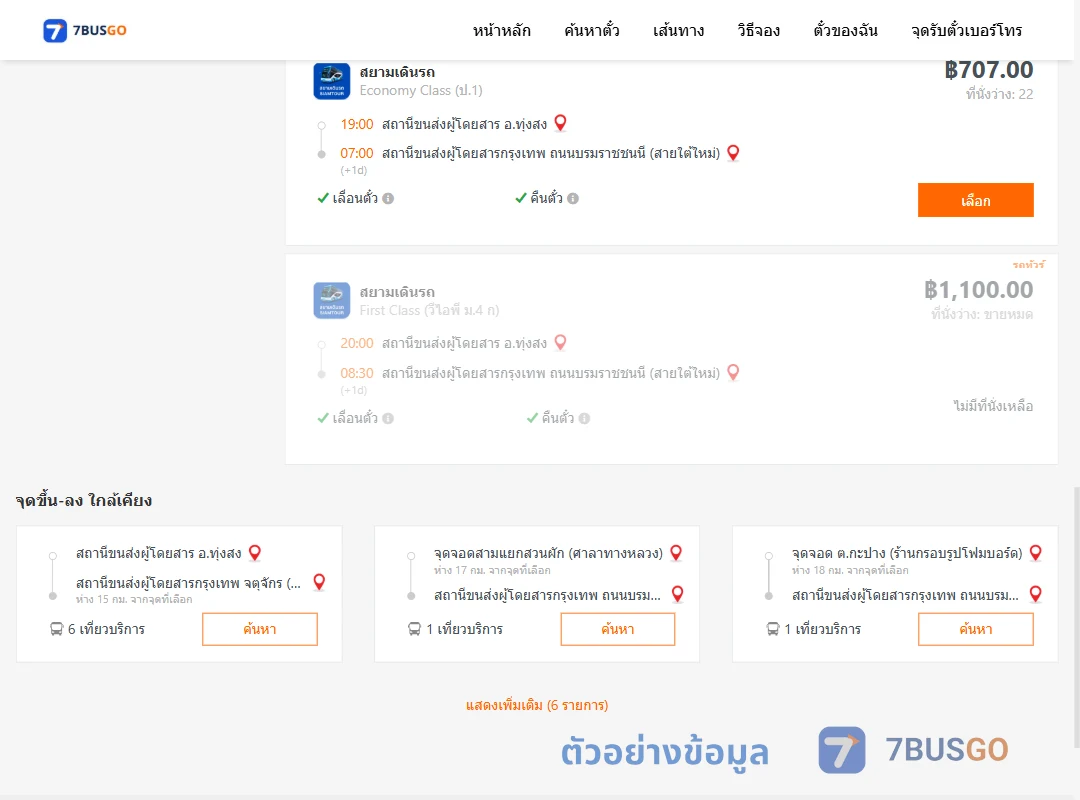1080x800 pixels.
Task: Click the 7BUSGO logo in the header
Action: [85, 30]
